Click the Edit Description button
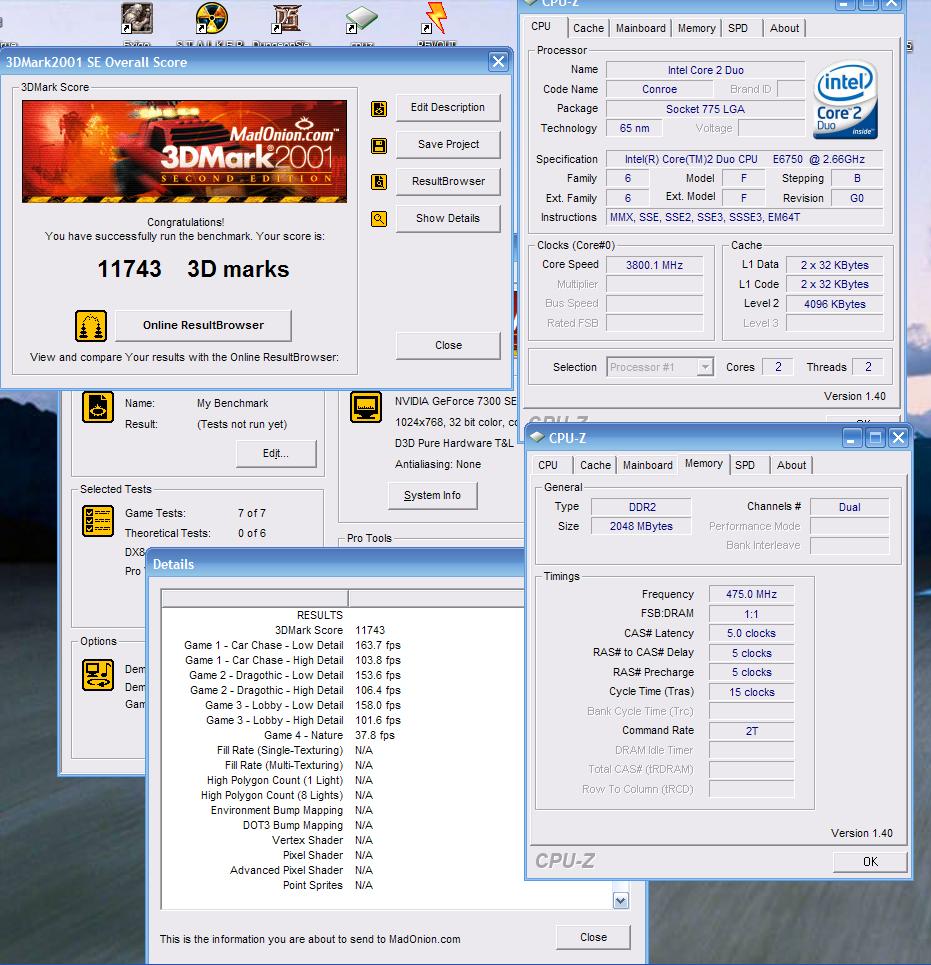The height and width of the screenshot is (965, 931). click(x=448, y=108)
